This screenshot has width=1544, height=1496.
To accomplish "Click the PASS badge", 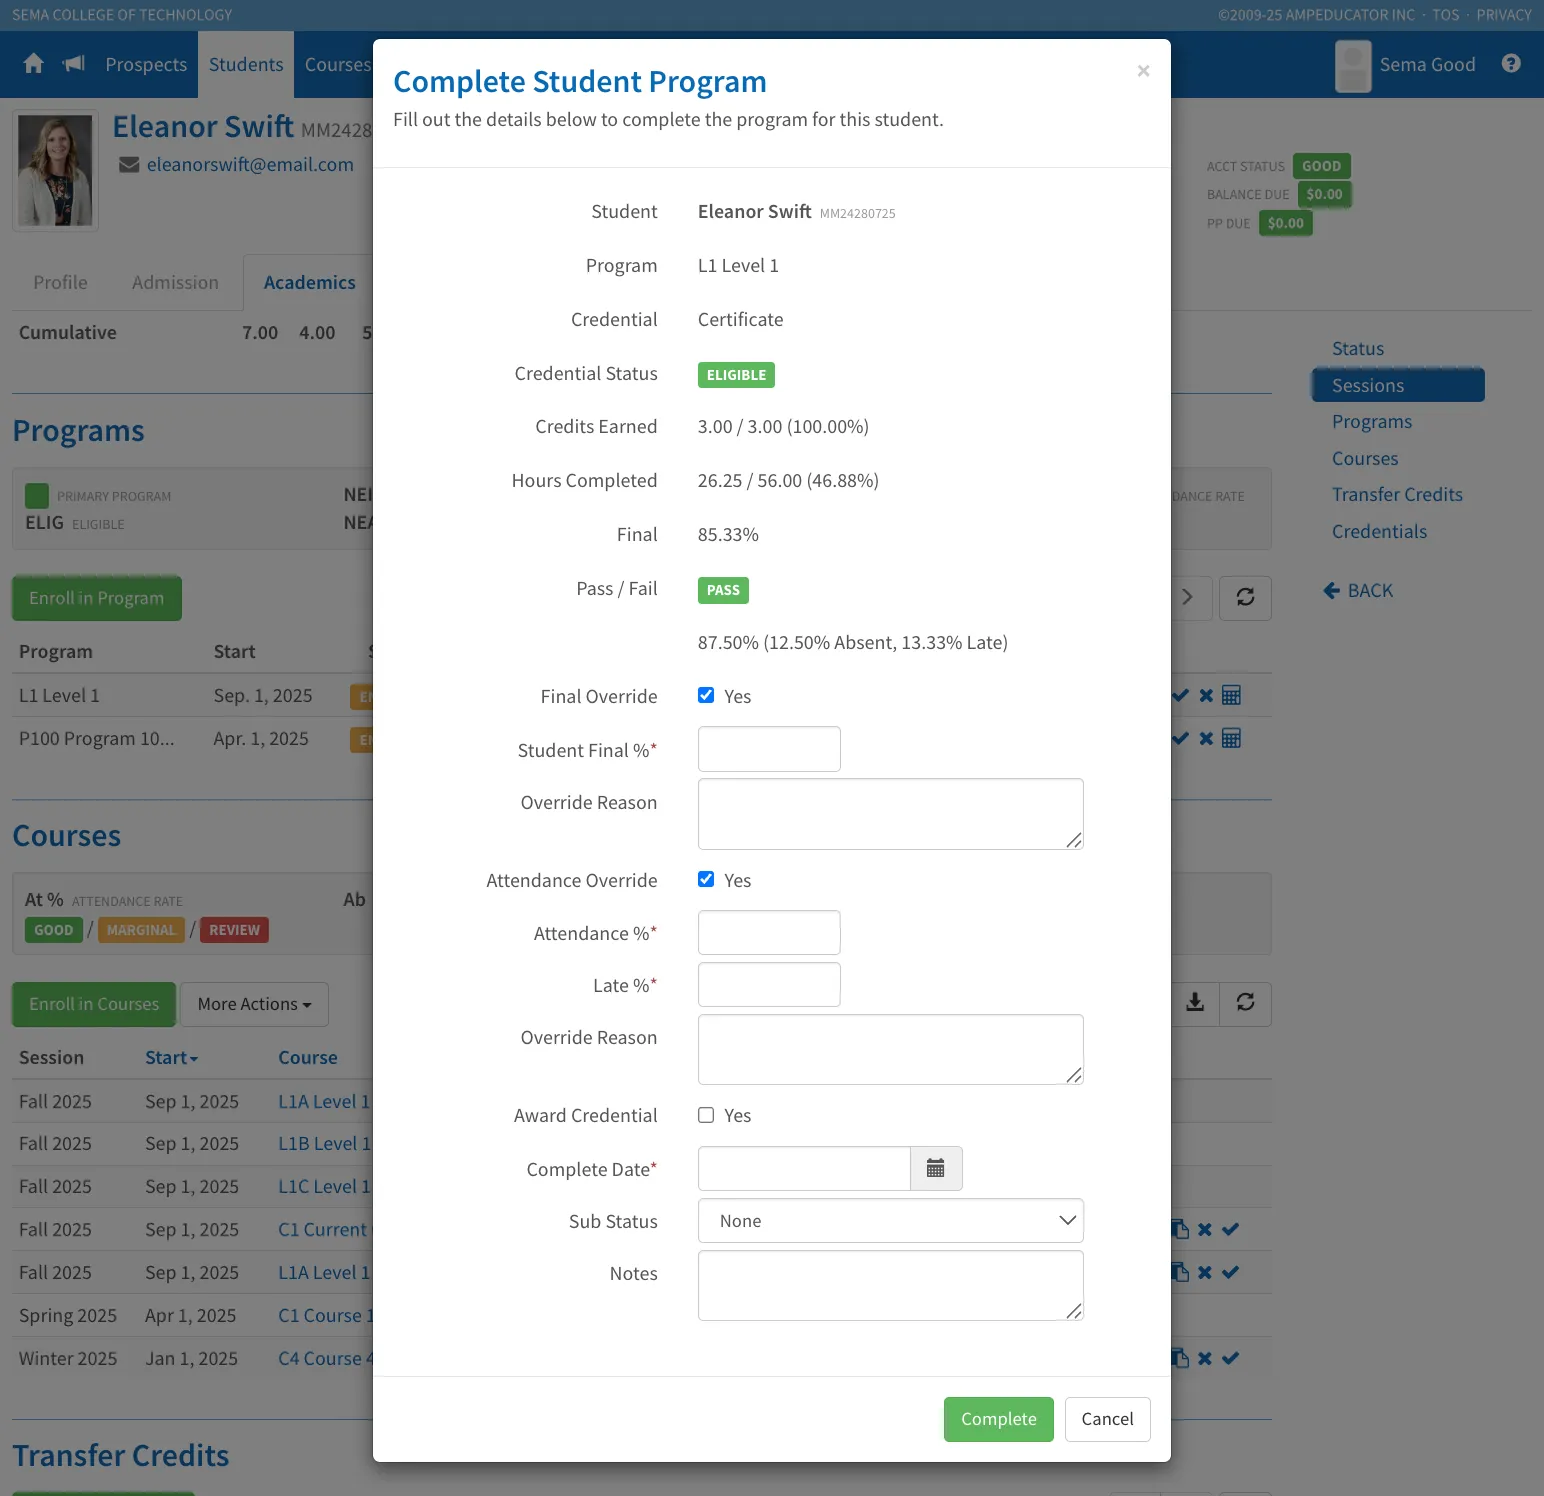I will click(723, 590).
